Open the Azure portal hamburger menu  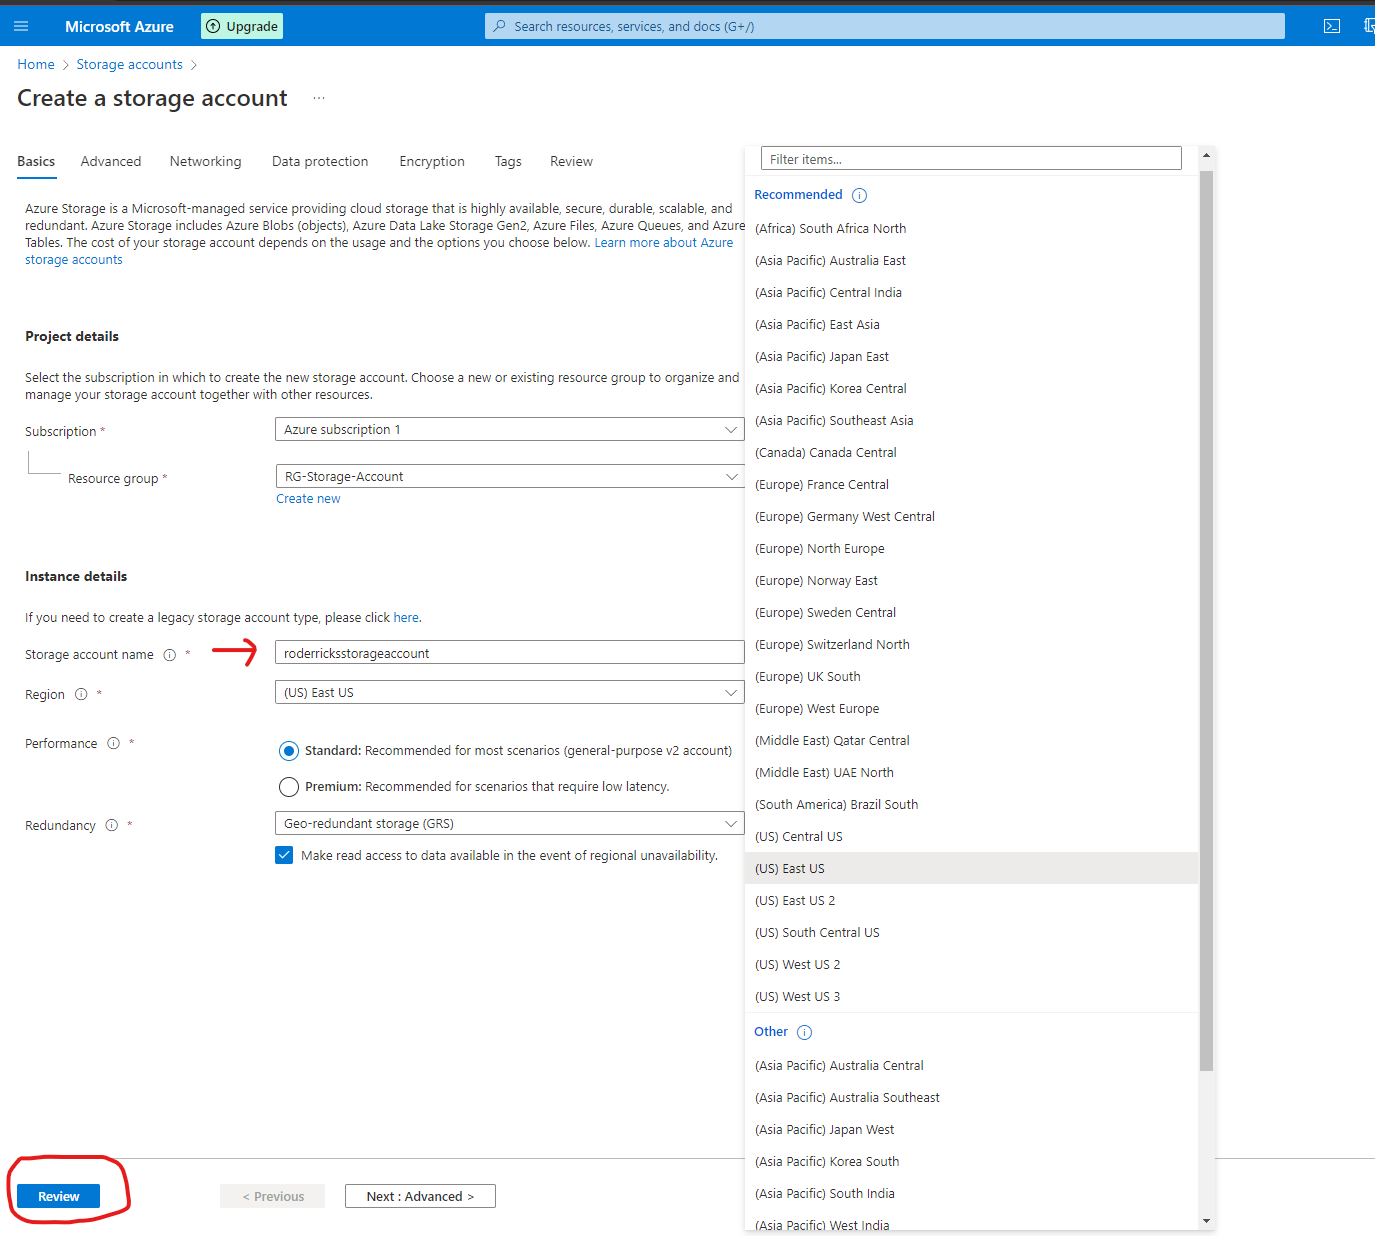pyautogui.click(x=21, y=26)
